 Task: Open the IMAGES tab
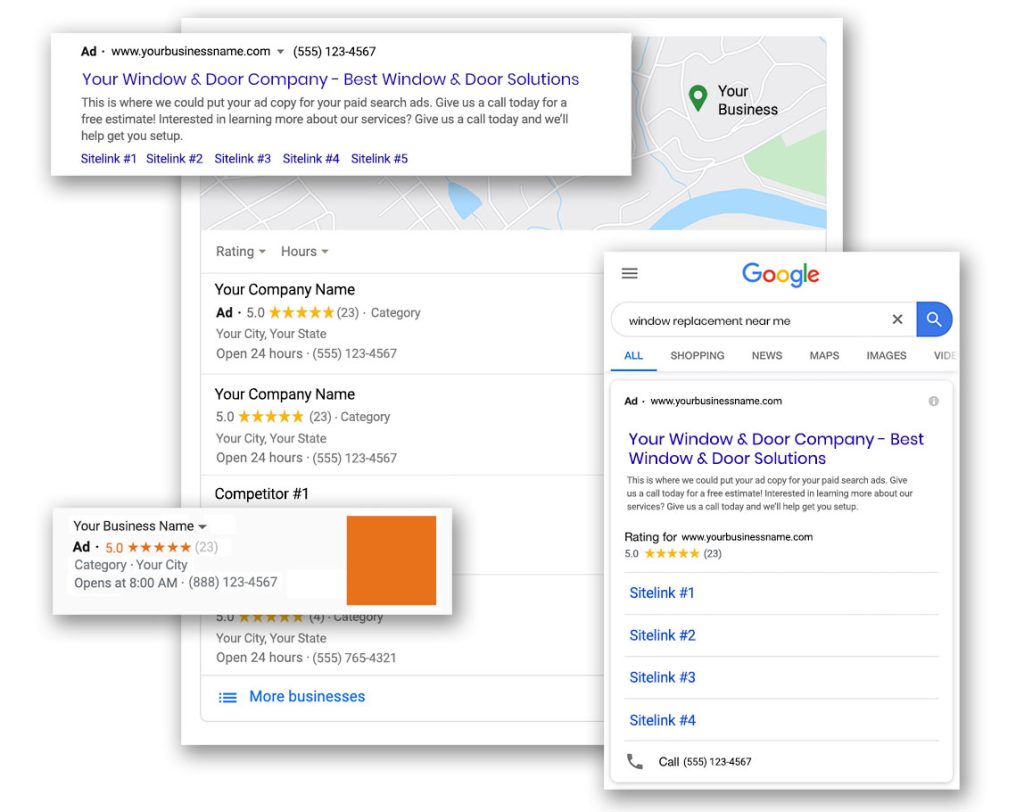coord(886,355)
